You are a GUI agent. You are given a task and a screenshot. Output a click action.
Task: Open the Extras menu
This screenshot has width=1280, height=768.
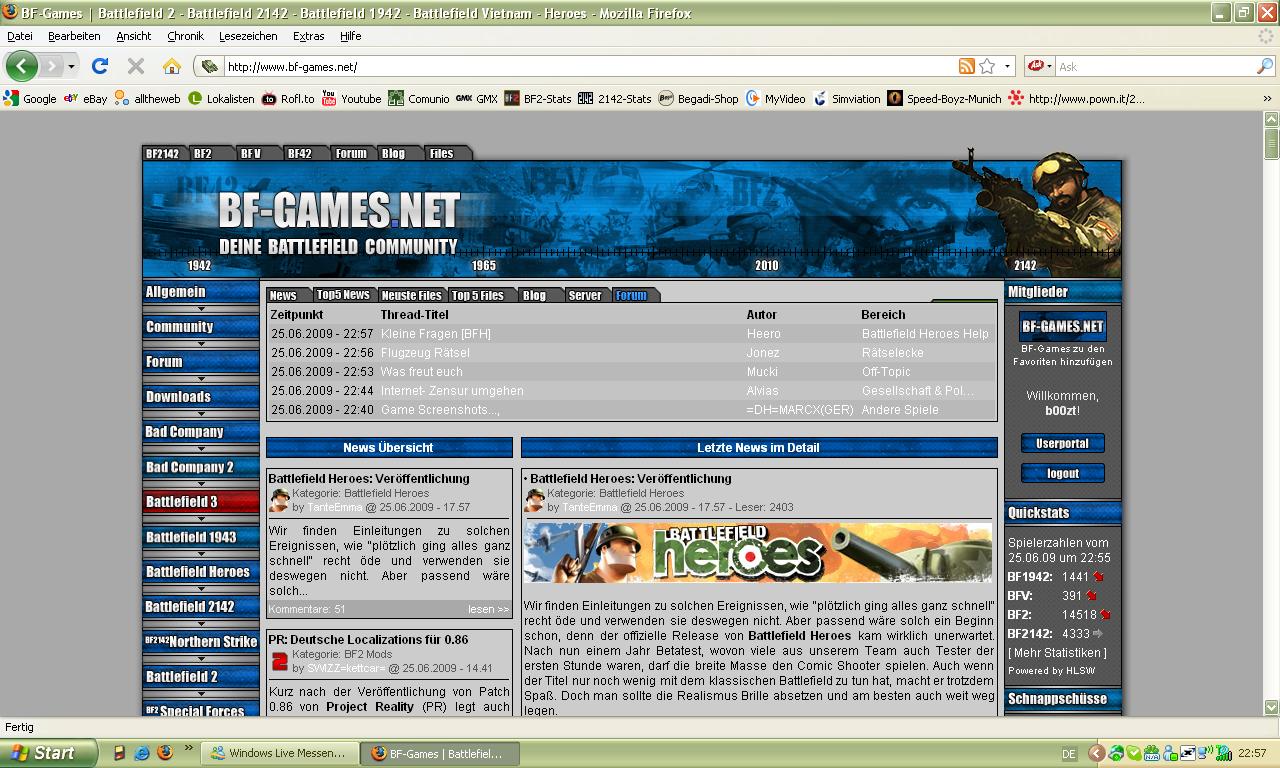[308, 36]
